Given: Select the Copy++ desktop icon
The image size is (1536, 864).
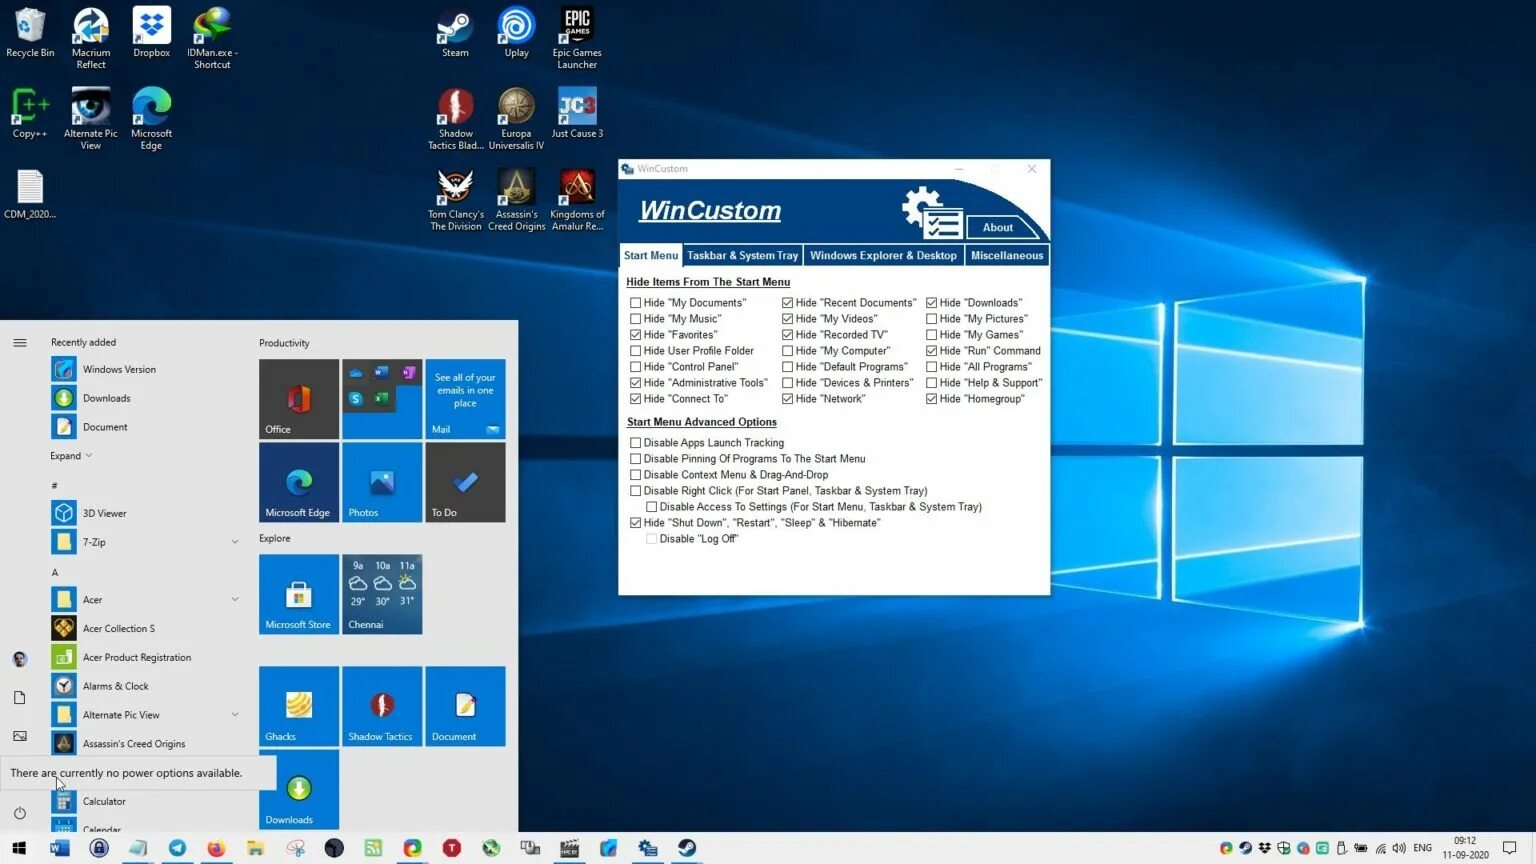Looking at the screenshot, I should 30,113.
